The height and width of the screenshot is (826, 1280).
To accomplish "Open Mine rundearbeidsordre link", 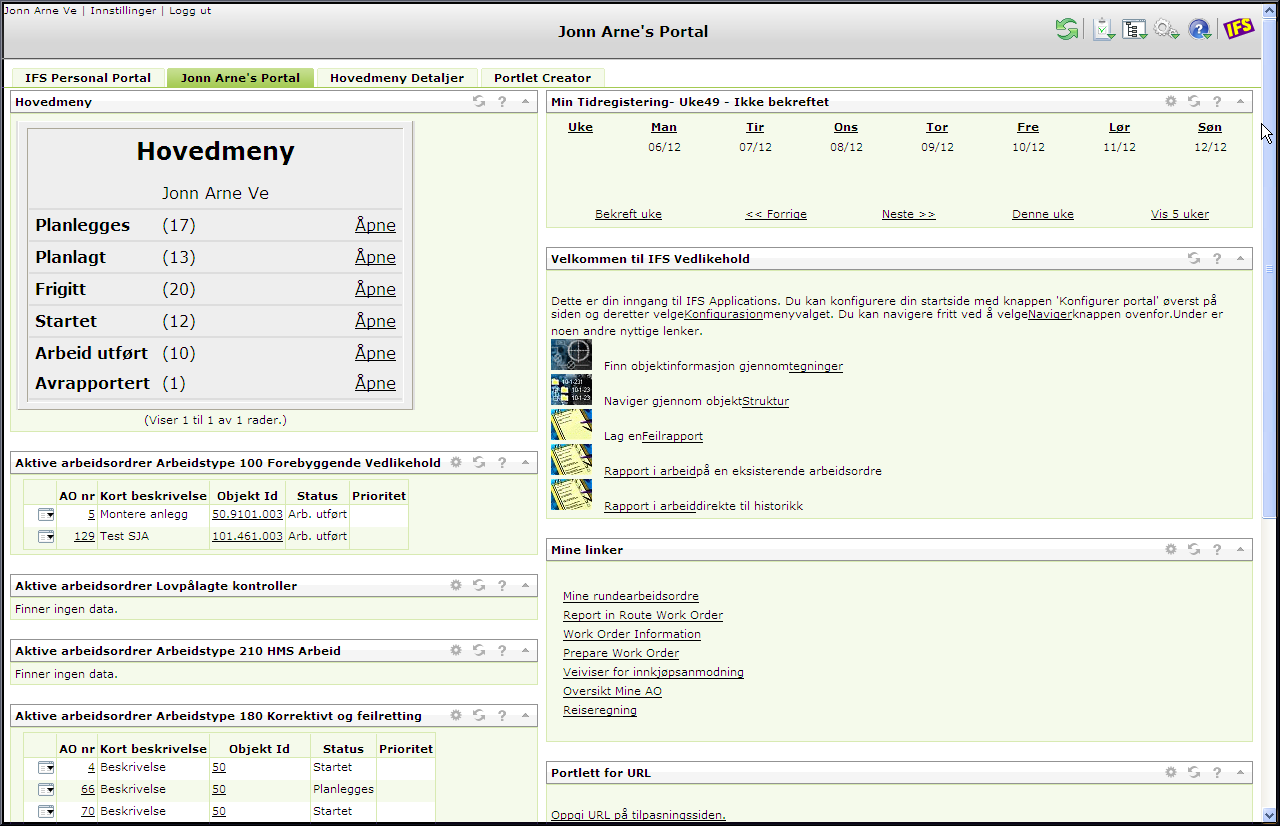I will pos(631,596).
